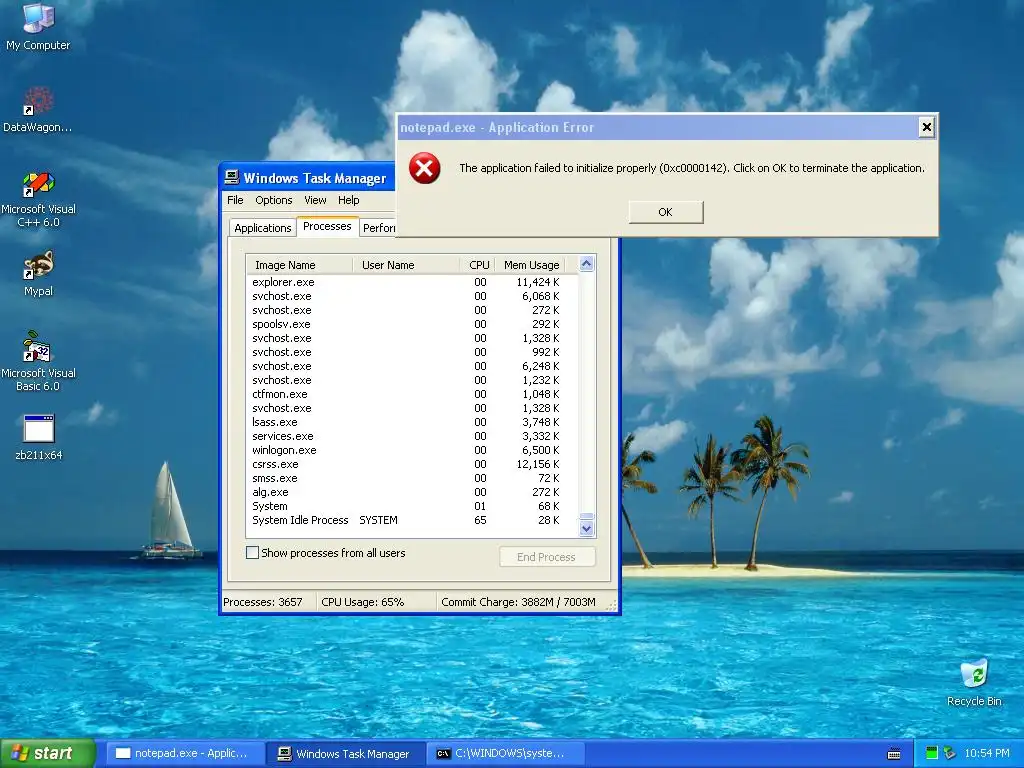Open the Start menu

(x=48, y=753)
